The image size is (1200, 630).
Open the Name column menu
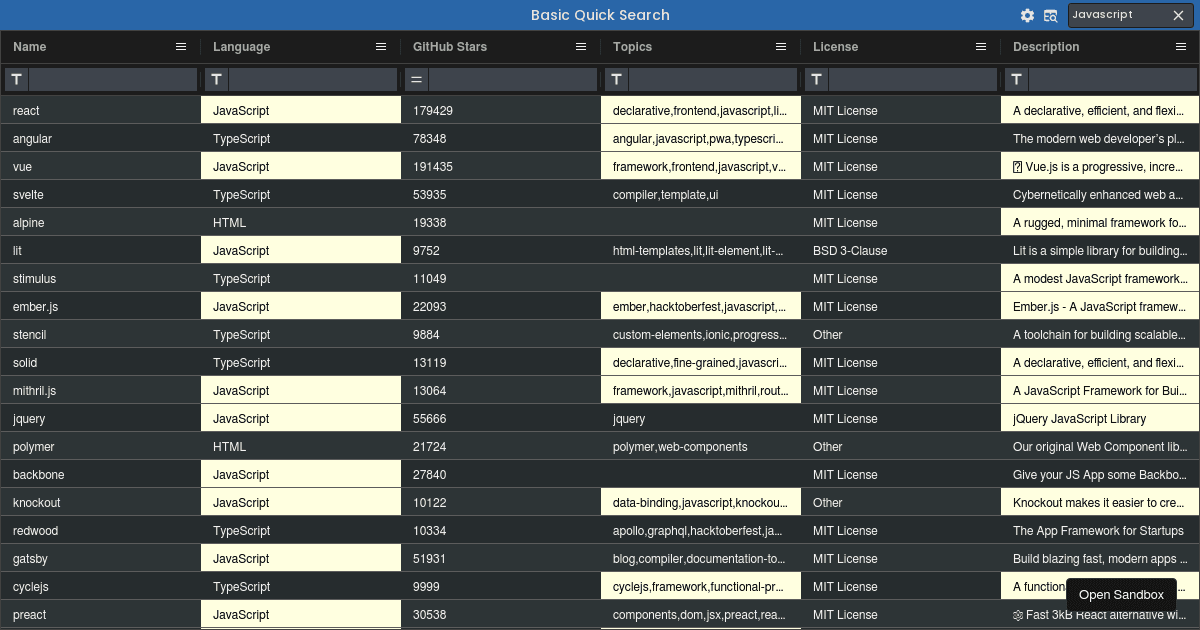coord(181,46)
